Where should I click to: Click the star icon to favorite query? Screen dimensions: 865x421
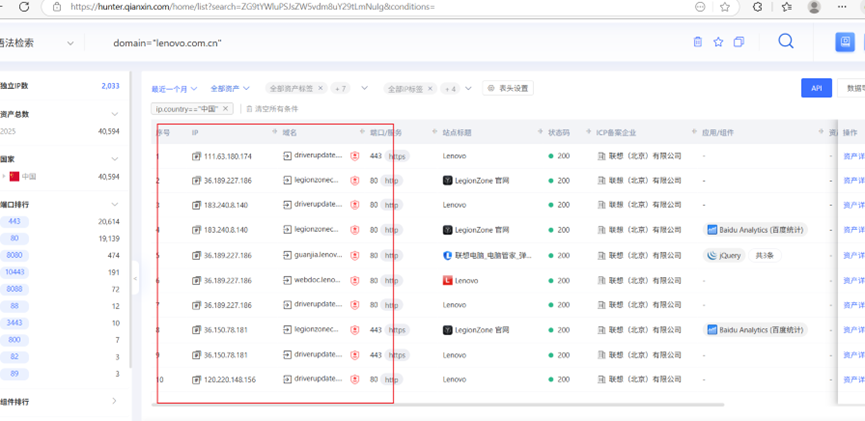(x=718, y=42)
